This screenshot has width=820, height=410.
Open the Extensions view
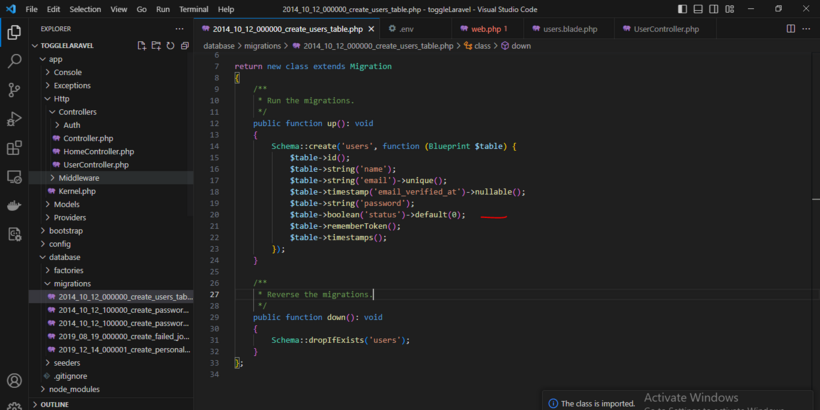point(14,148)
